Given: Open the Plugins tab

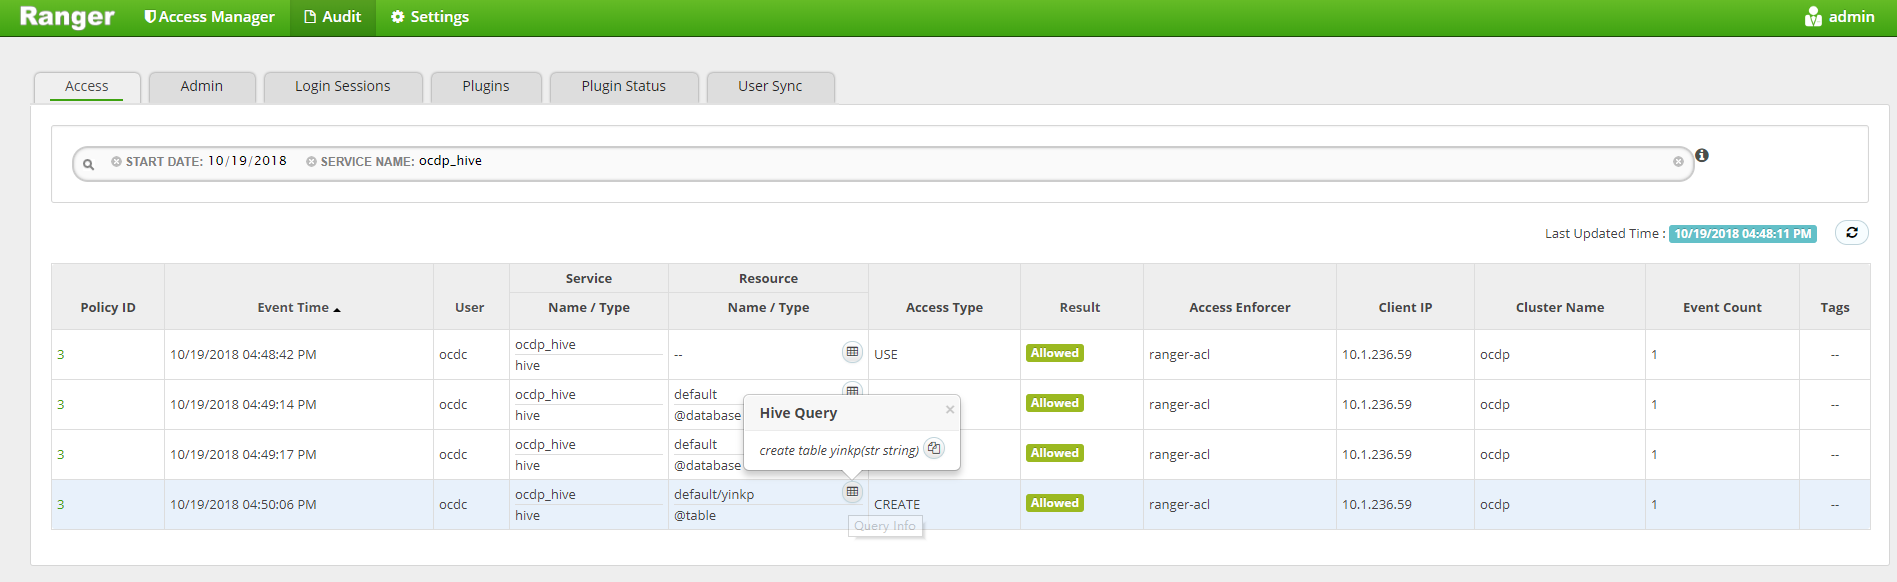Looking at the screenshot, I should point(486,86).
